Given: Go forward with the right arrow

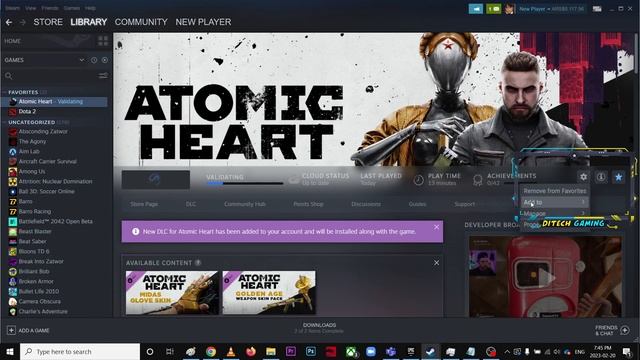Looking at the screenshot, I should click(x=23, y=22).
